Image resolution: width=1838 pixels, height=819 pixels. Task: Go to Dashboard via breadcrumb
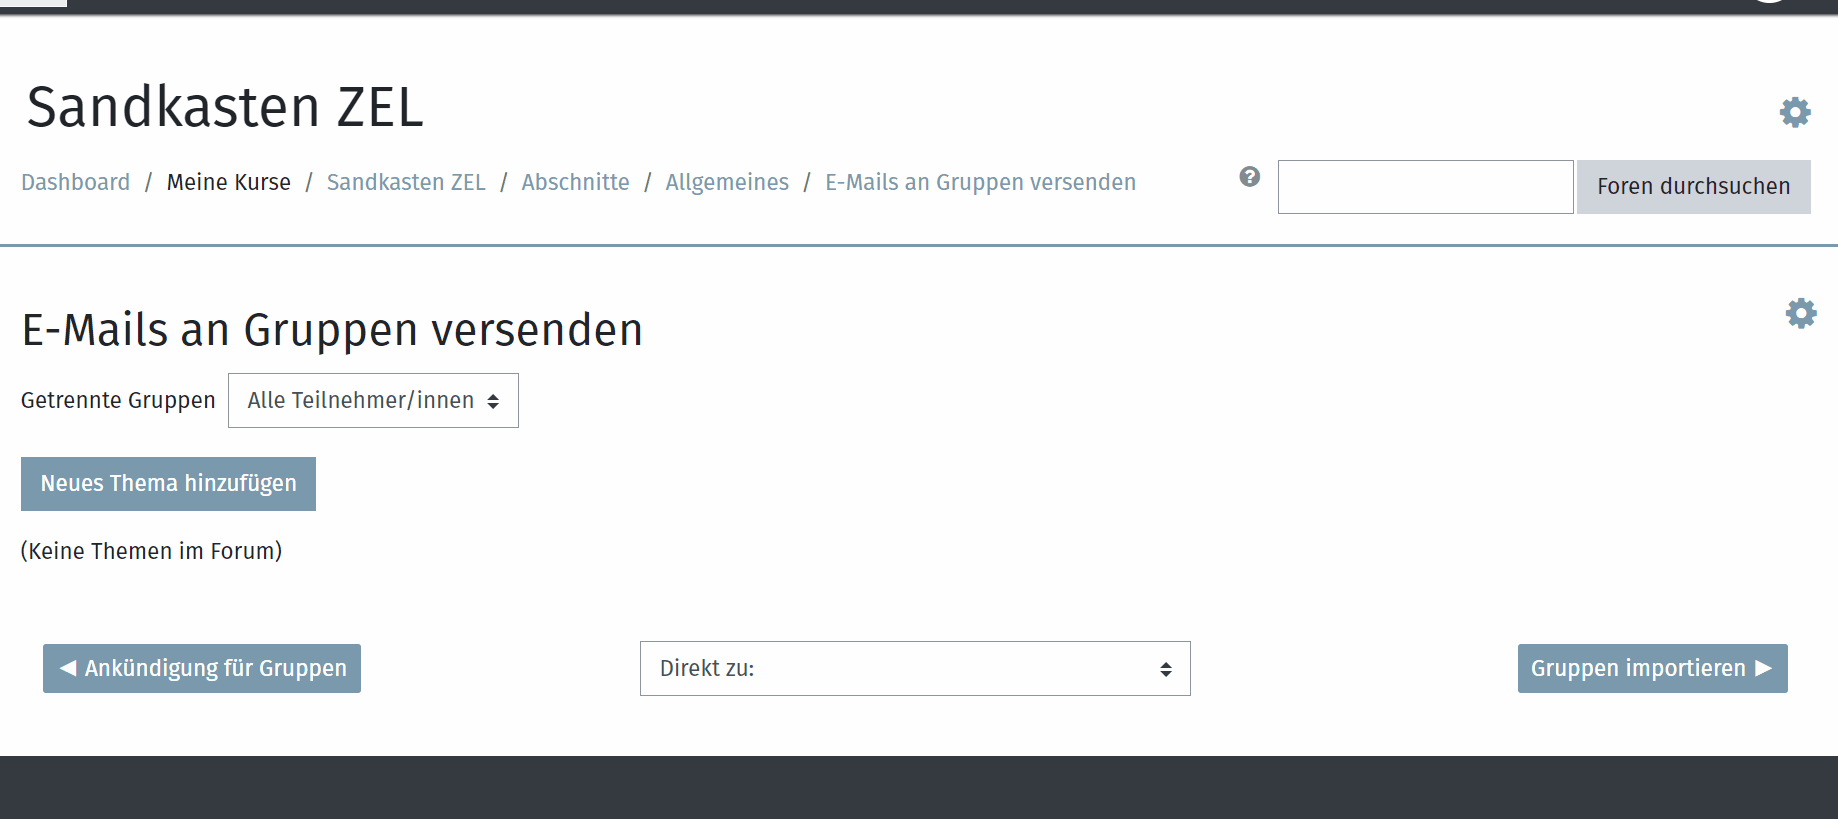tap(76, 182)
